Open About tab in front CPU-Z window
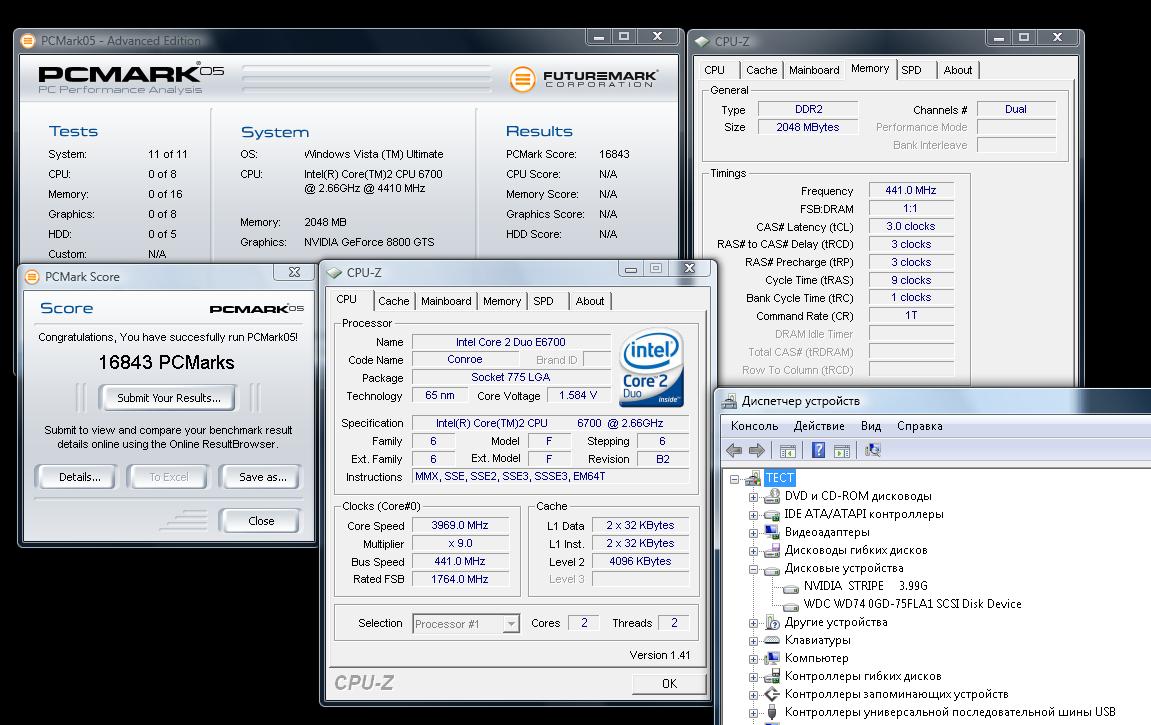 click(589, 301)
